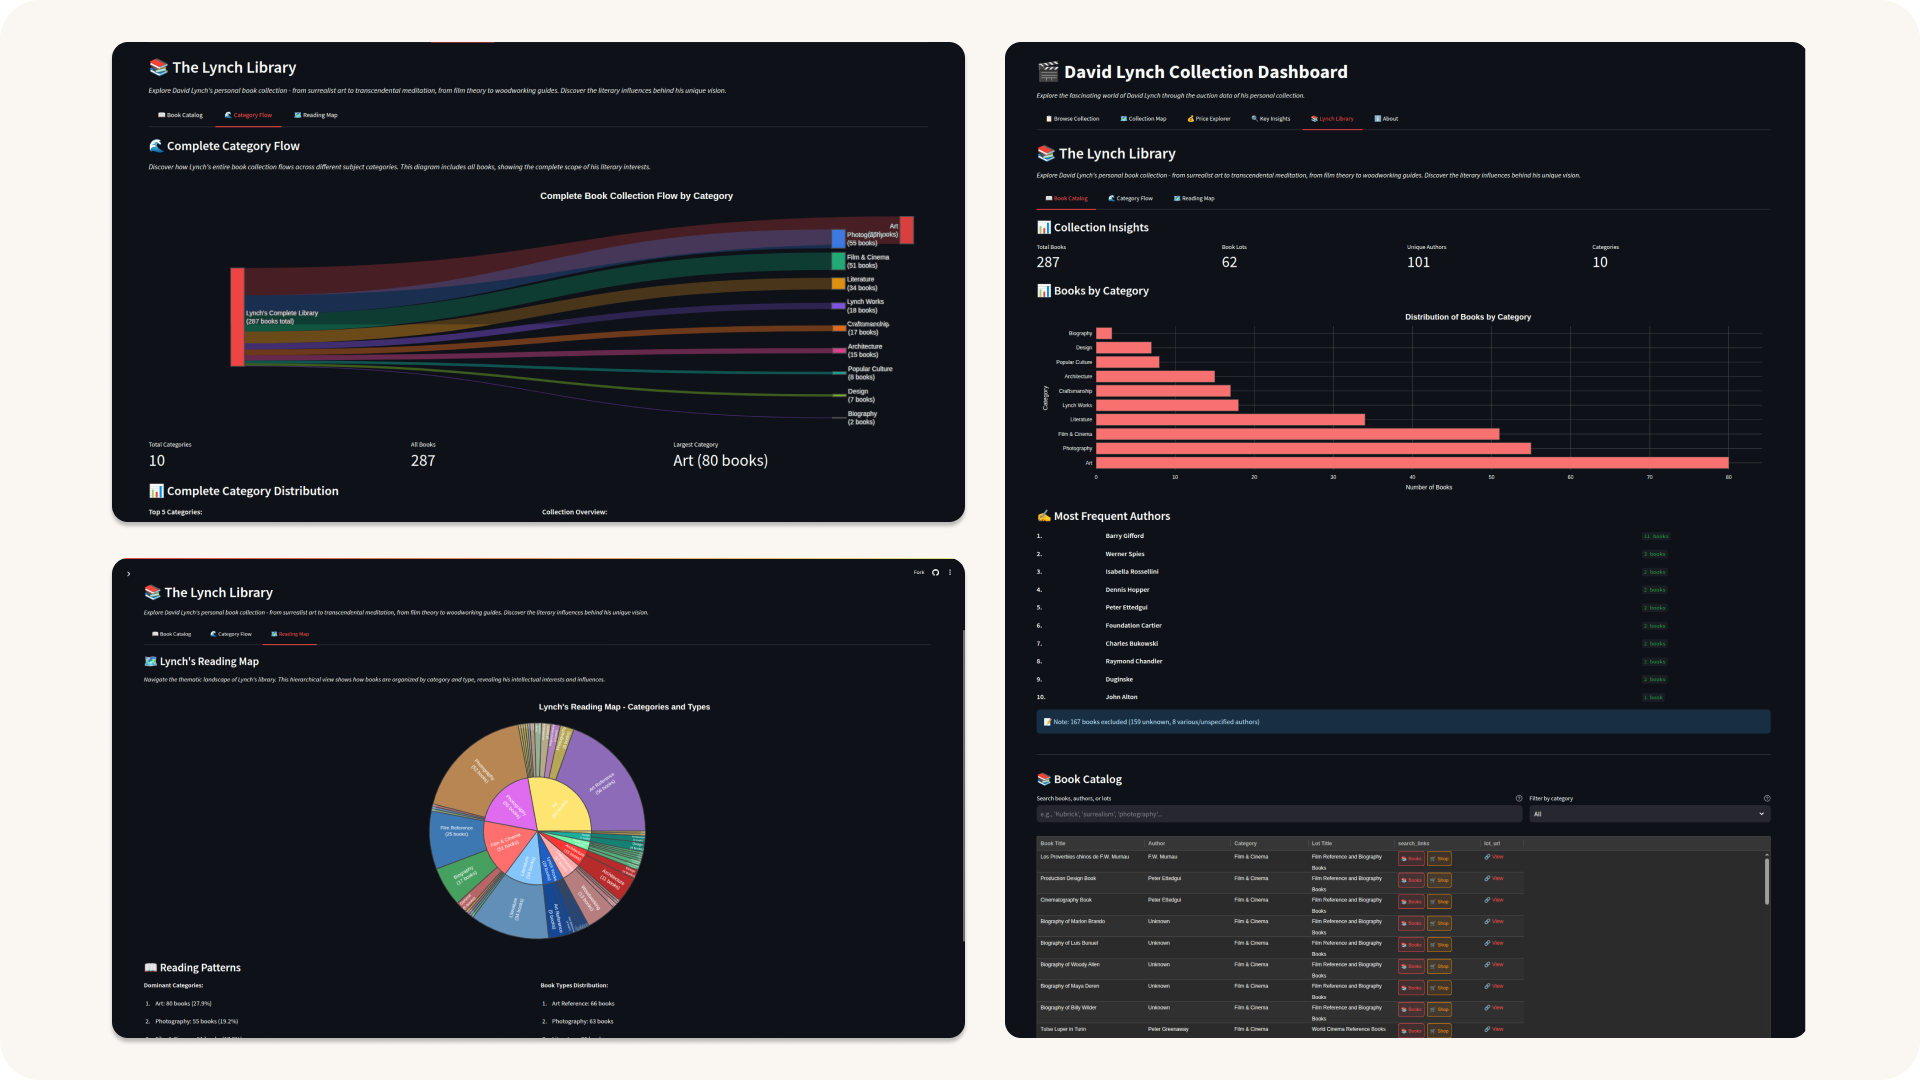Click the Literature bar in the bar chart
Screen dimensions: 1920x1080
tap(1230, 420)
